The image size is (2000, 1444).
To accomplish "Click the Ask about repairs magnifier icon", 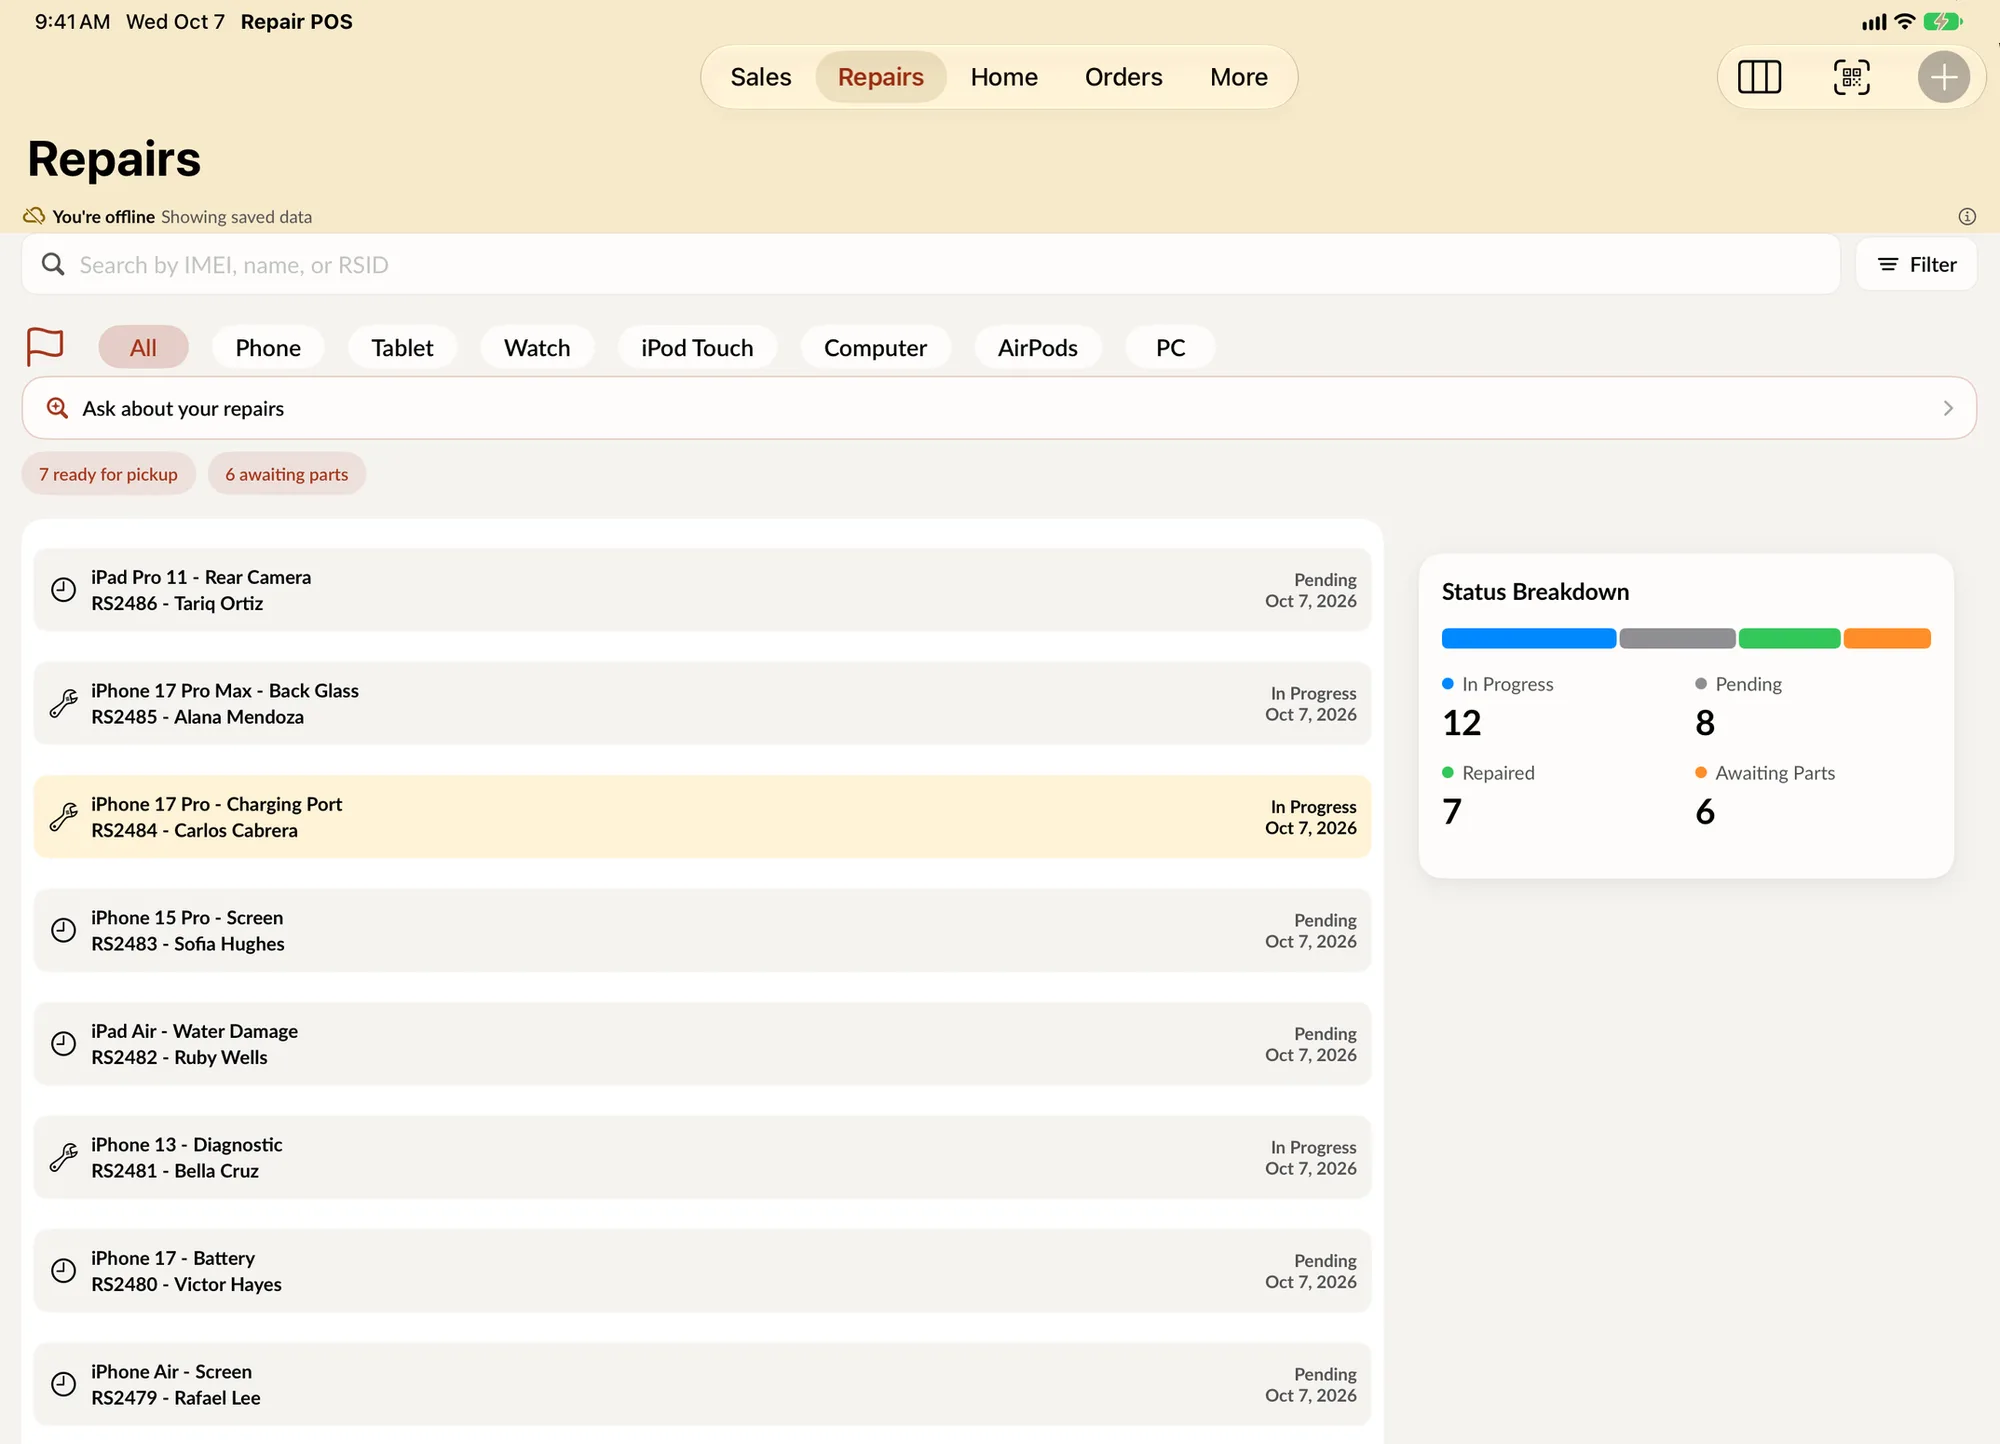I will pos(58,408).
